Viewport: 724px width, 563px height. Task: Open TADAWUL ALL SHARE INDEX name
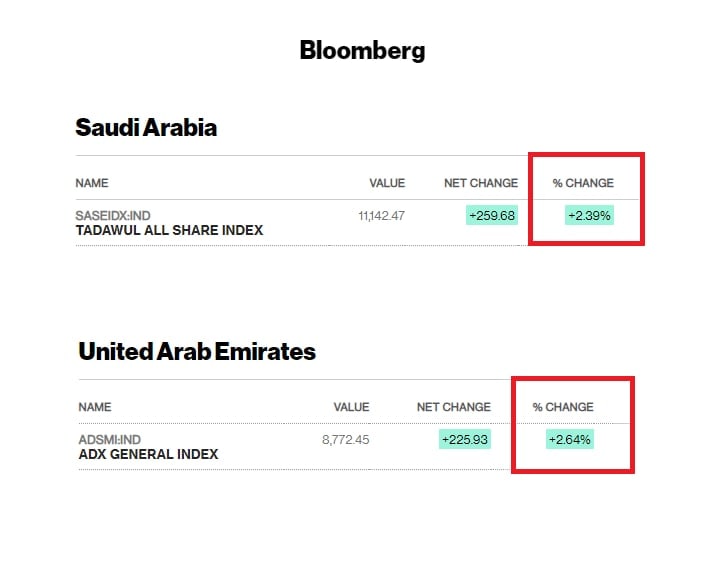point(169,230)
